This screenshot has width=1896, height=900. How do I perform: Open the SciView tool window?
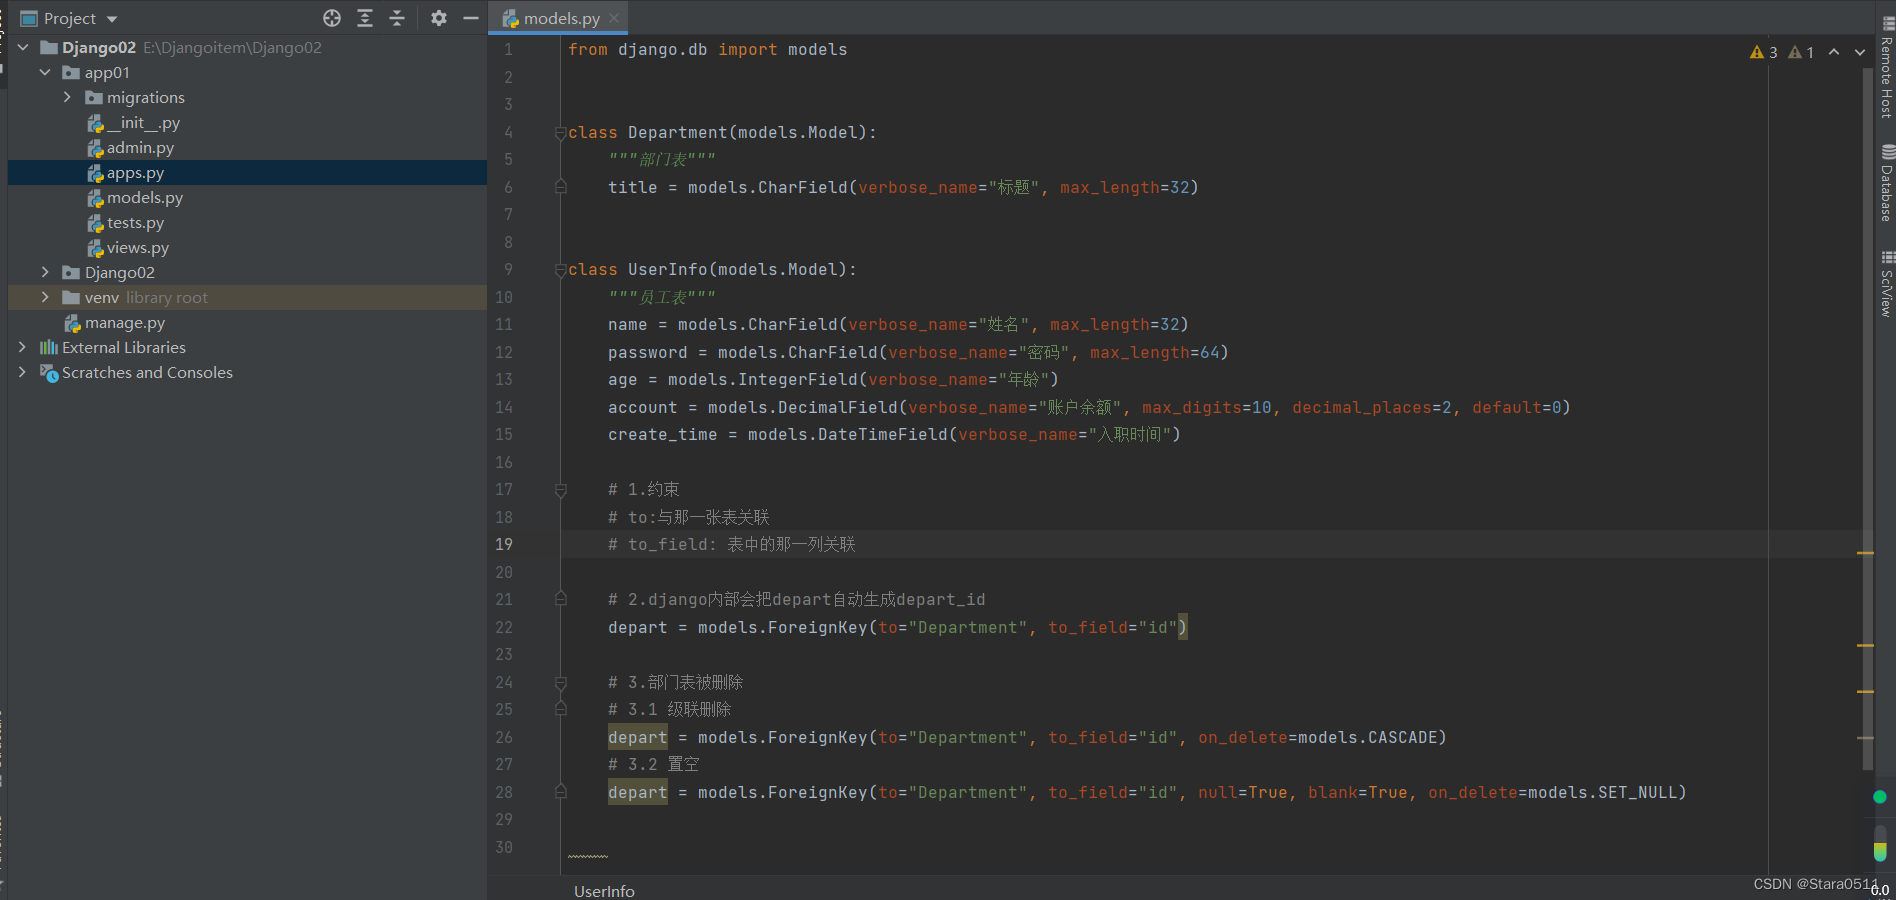tap(1887, 284)
